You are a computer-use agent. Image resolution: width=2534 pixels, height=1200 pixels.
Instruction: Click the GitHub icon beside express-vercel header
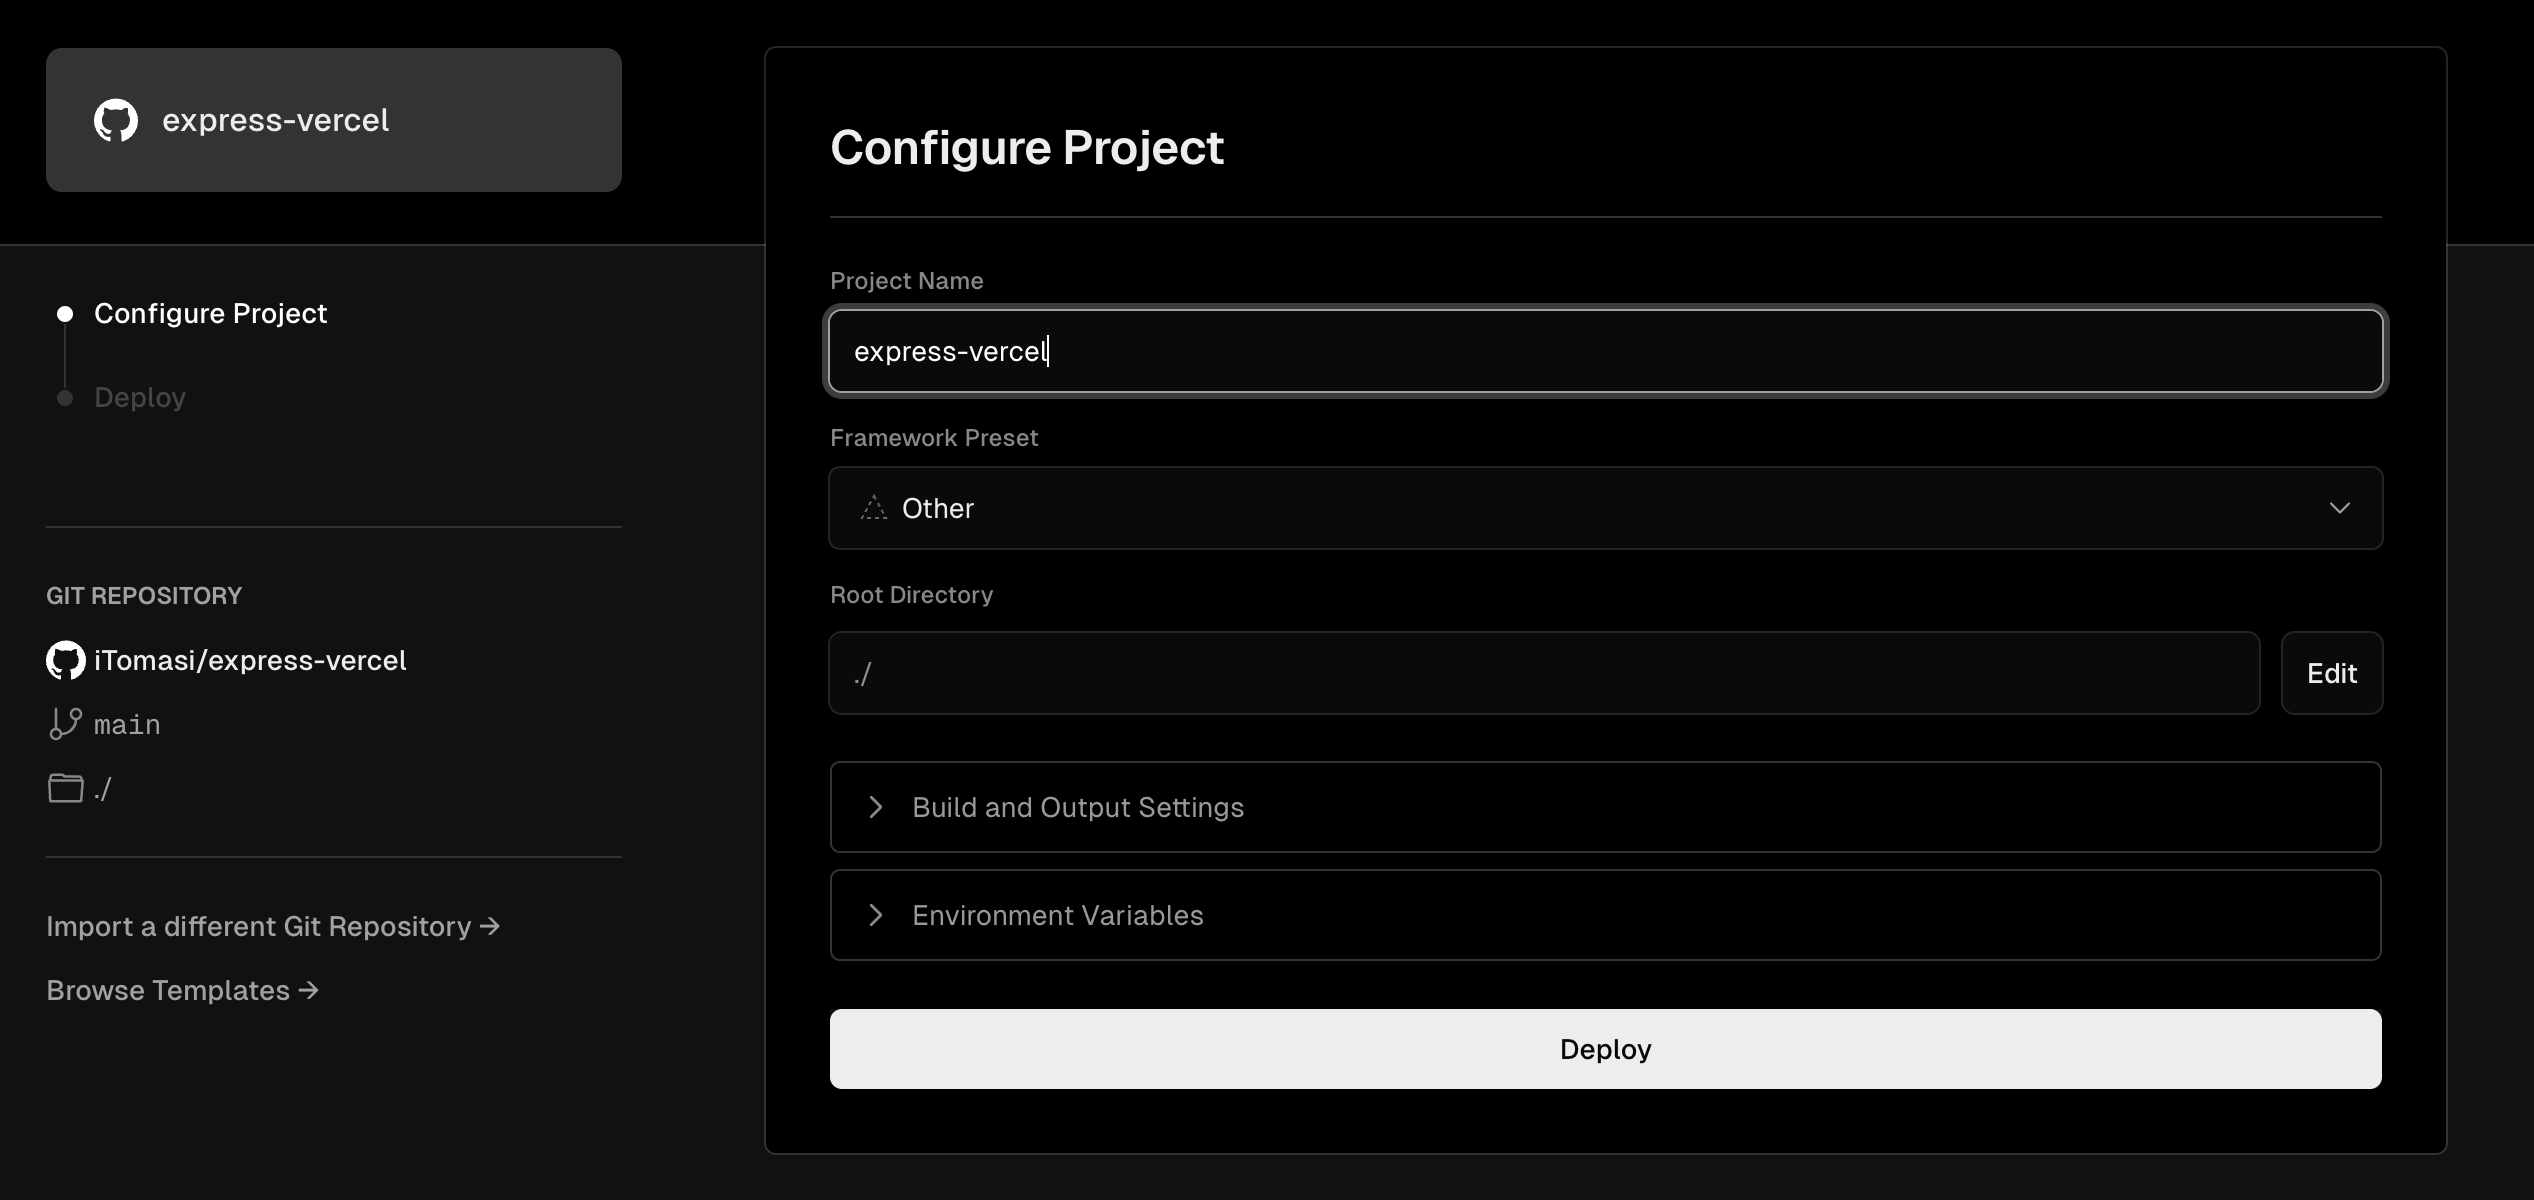[116, 120]
